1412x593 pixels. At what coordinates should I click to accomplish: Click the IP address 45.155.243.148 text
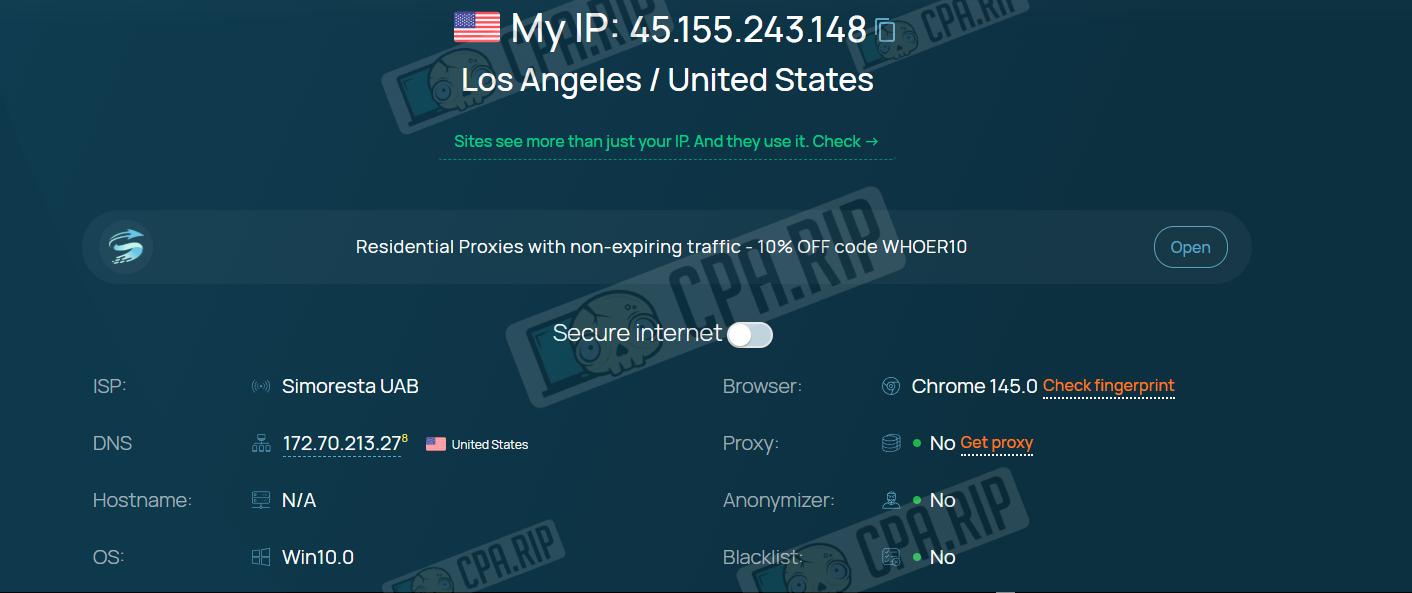(748, 30)
